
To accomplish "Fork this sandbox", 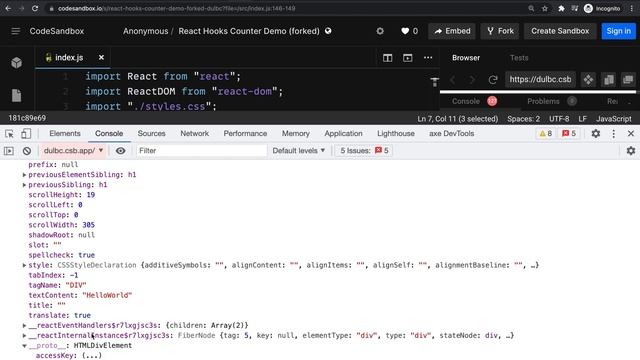I will pos(500,31).
